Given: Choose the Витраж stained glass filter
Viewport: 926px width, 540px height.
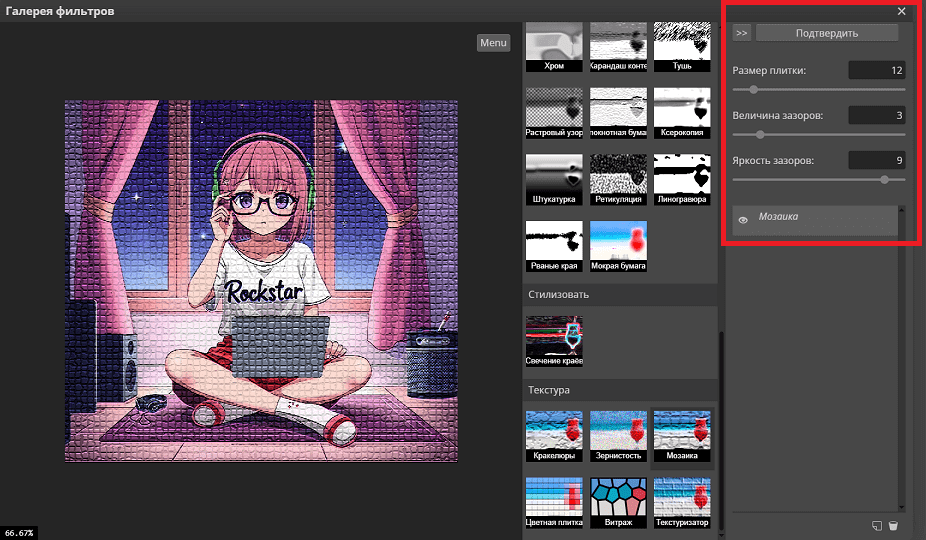Looking at the screenshot, I should coord(618,503).
